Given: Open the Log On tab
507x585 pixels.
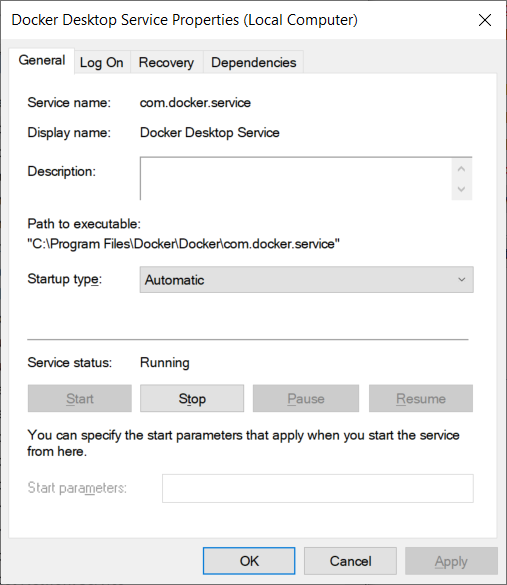Looking at the screenshot, I should click(102, 62).
